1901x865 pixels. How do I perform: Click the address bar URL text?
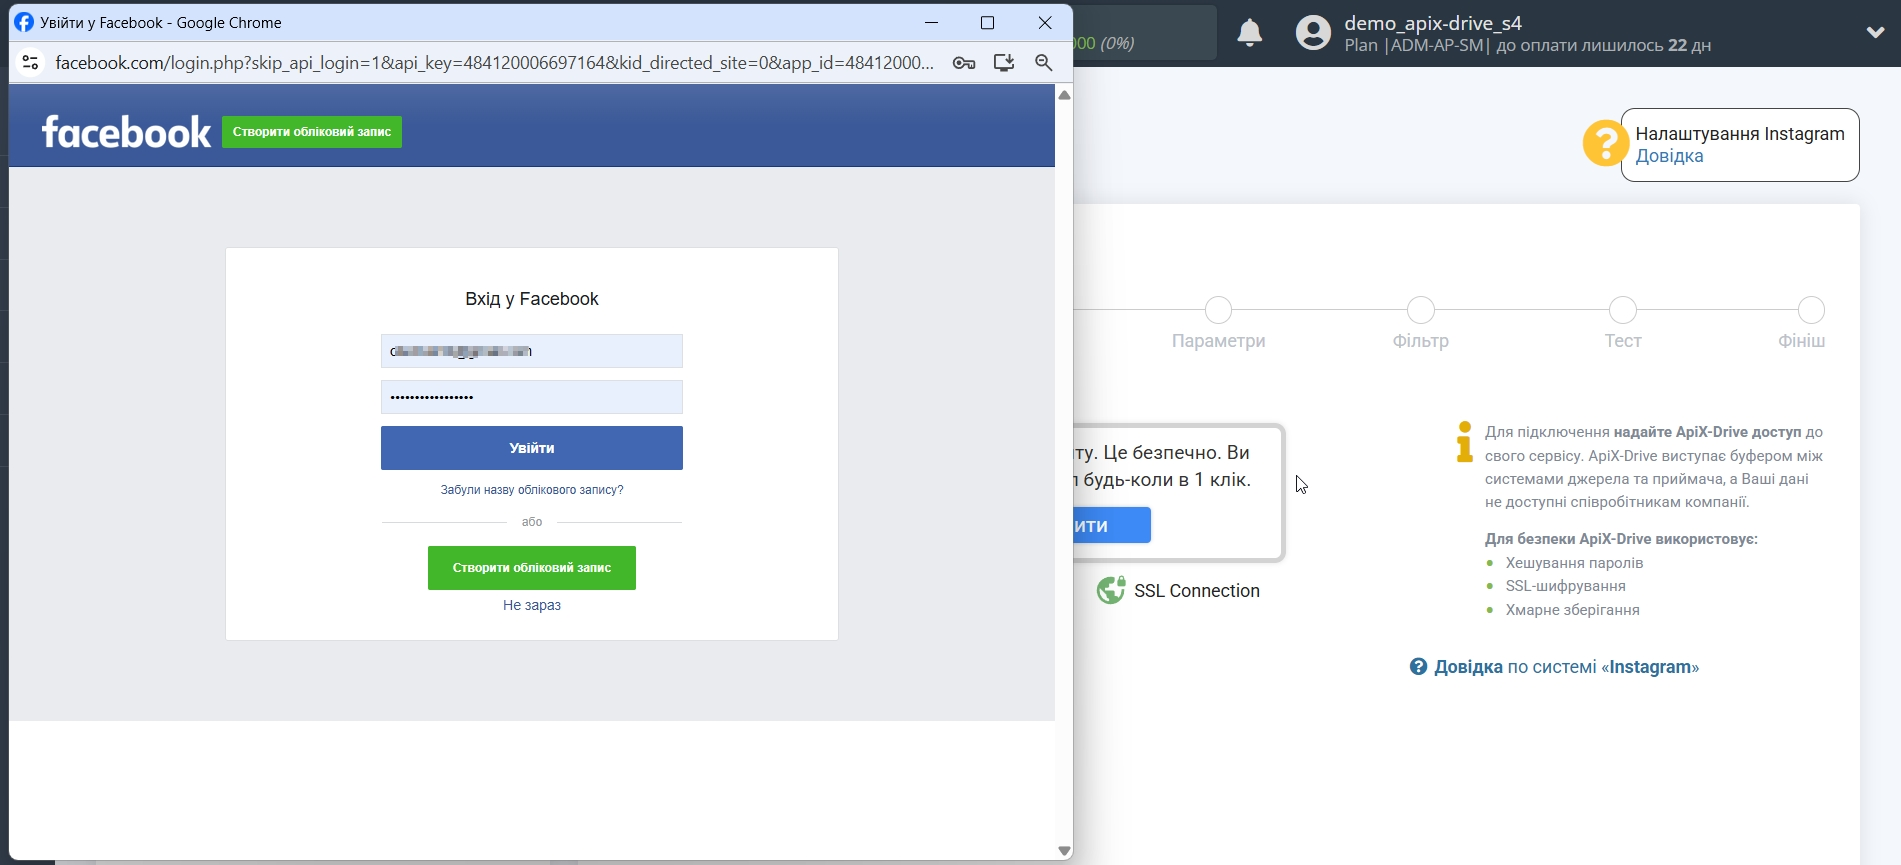(495, 63)
